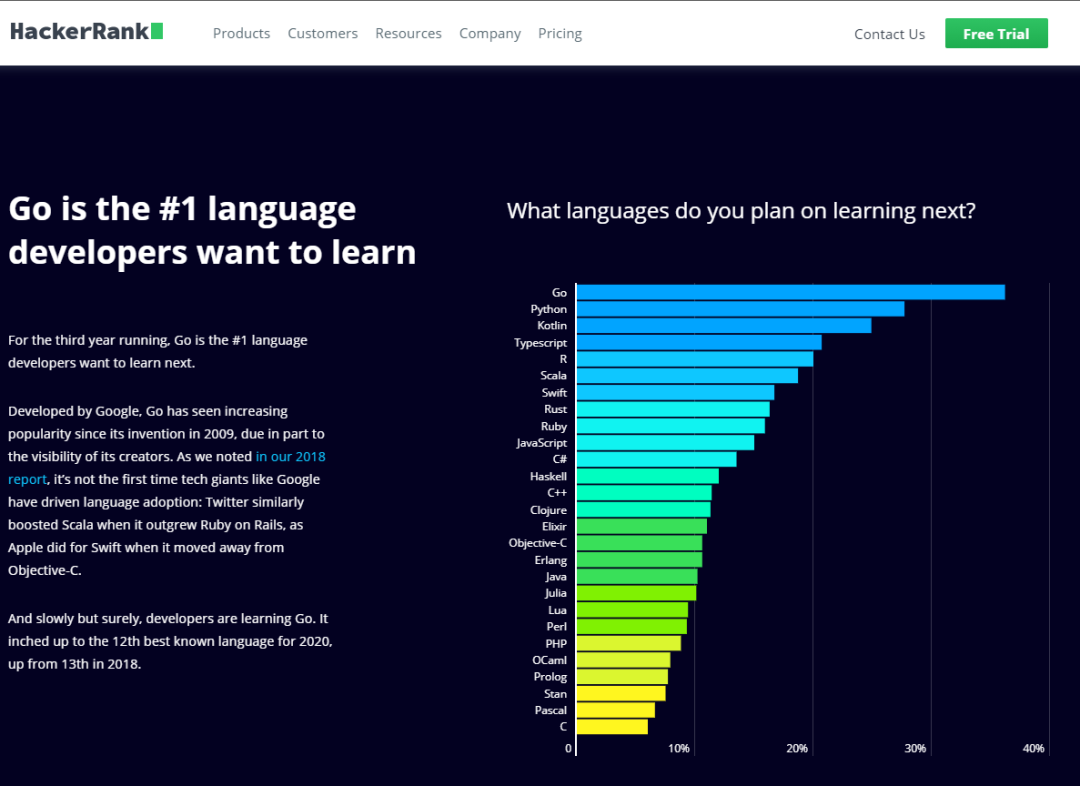
Task: Click the 'Clojure' axis label
Action: [x=548, y=510]
